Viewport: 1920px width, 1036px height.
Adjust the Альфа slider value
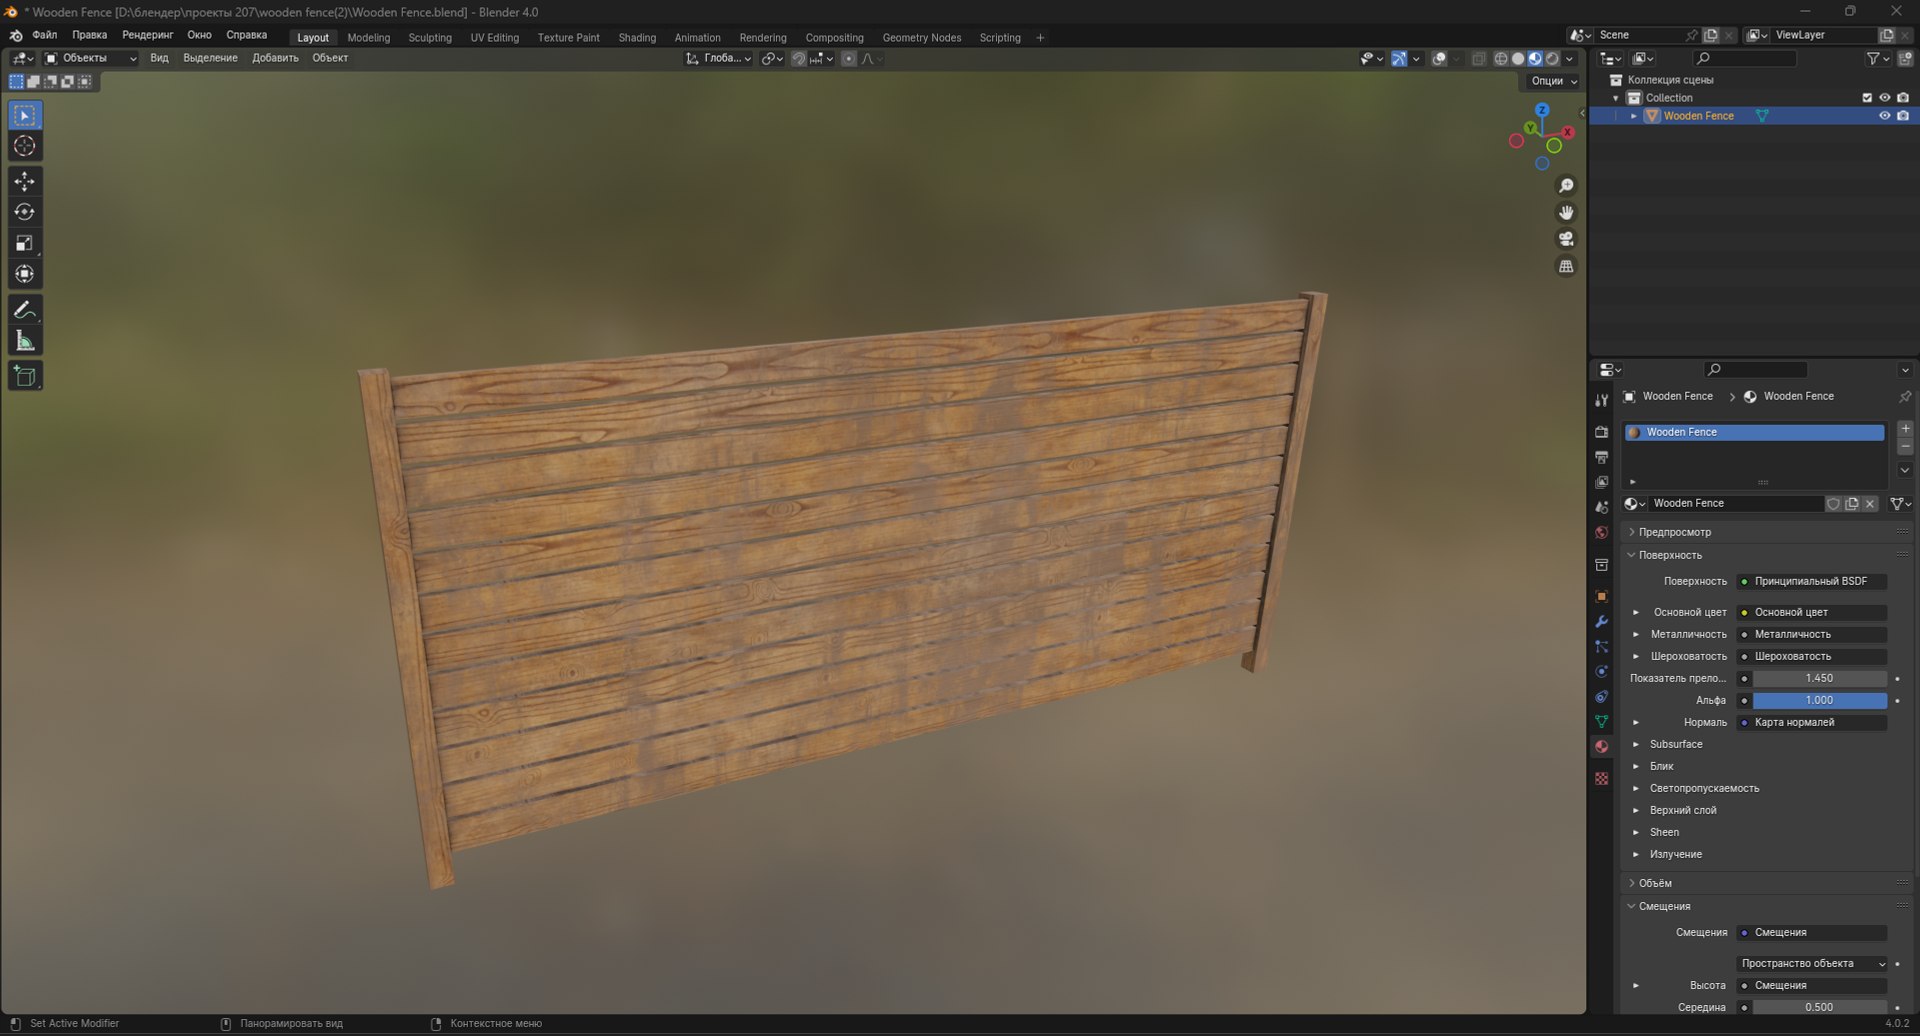click(1819, 700)
